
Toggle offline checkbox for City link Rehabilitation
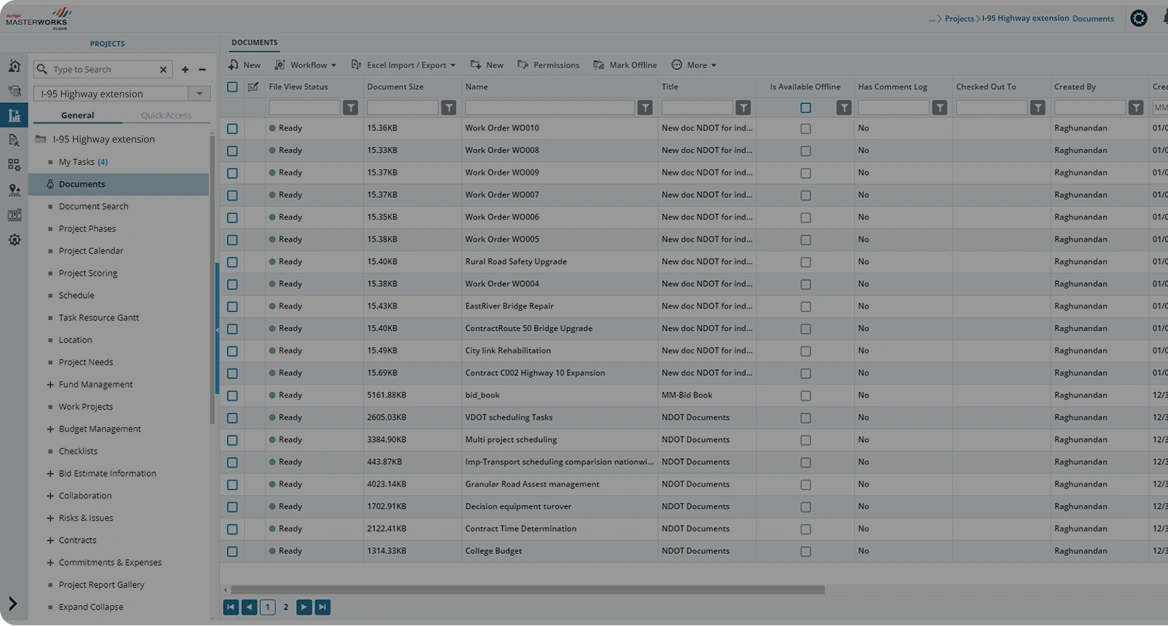click(x=805, y=351)
